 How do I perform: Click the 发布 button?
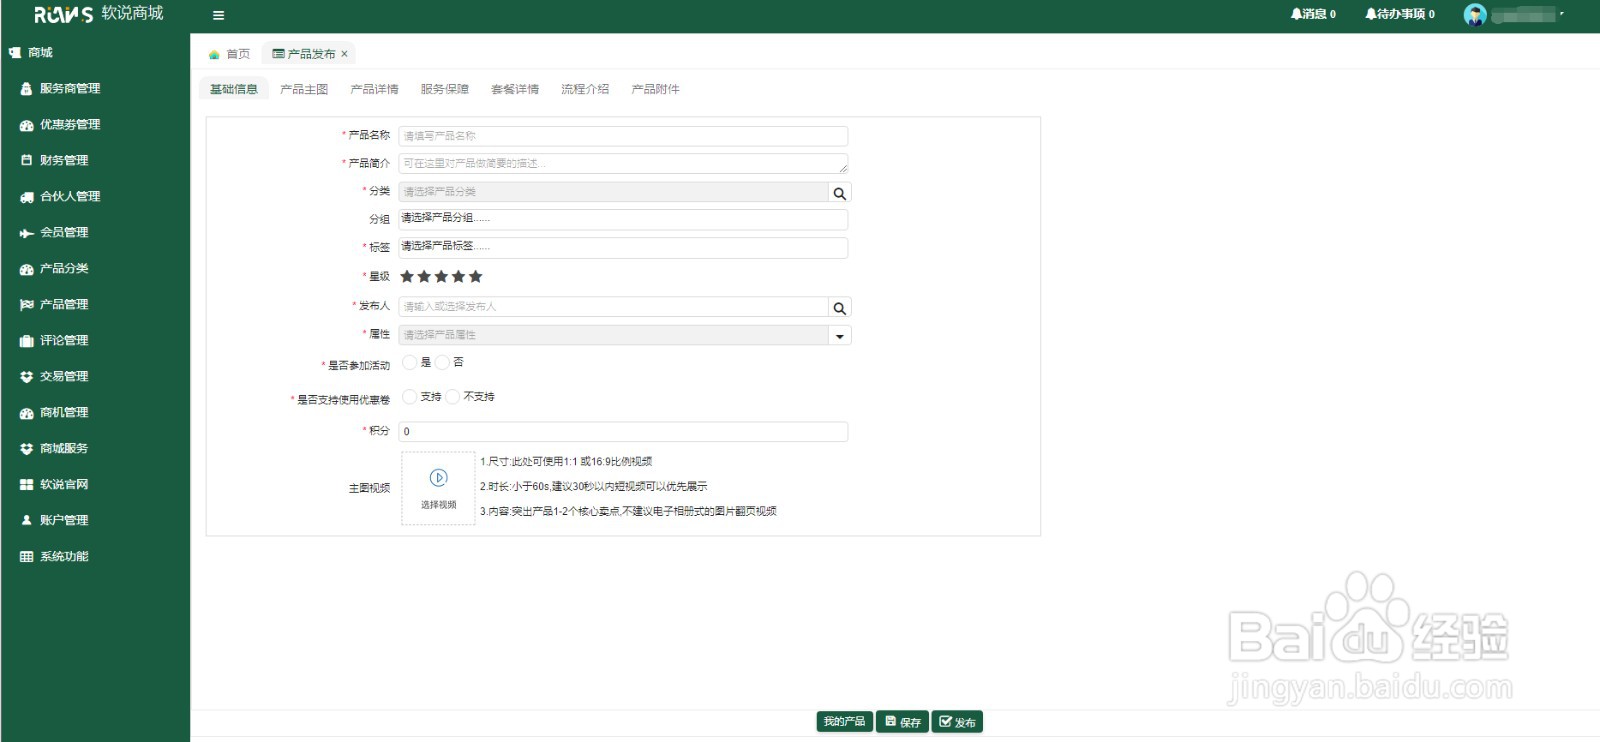tap(957, 722)
